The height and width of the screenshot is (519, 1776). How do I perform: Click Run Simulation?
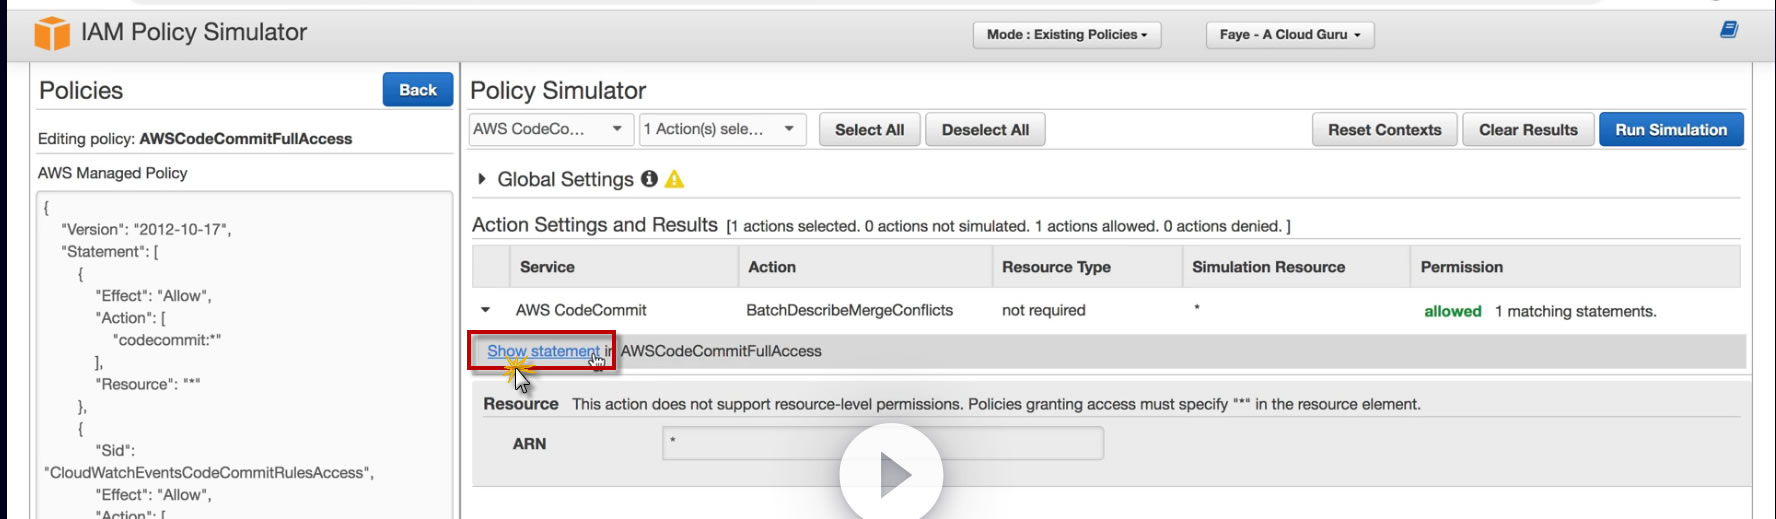pyautogui.click(x=1670, y=130)
